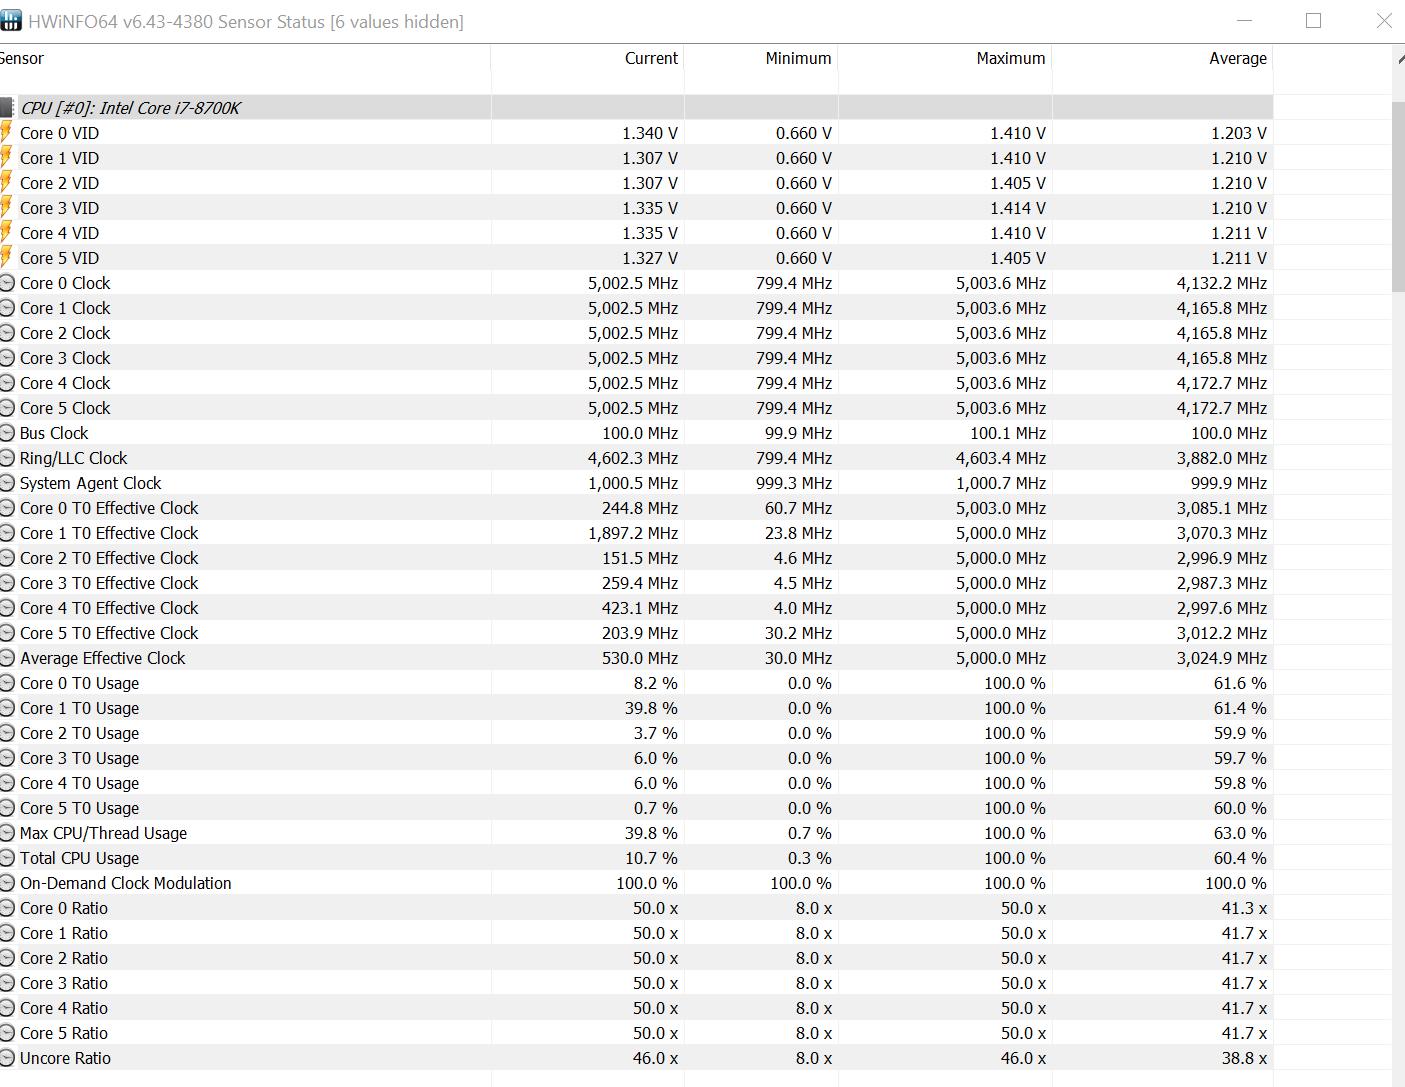The width and height of the screenshot is (1405, 1087).
Task: Click the lightning bolt icon for Core 3 VID
Action: pos(6,208)
